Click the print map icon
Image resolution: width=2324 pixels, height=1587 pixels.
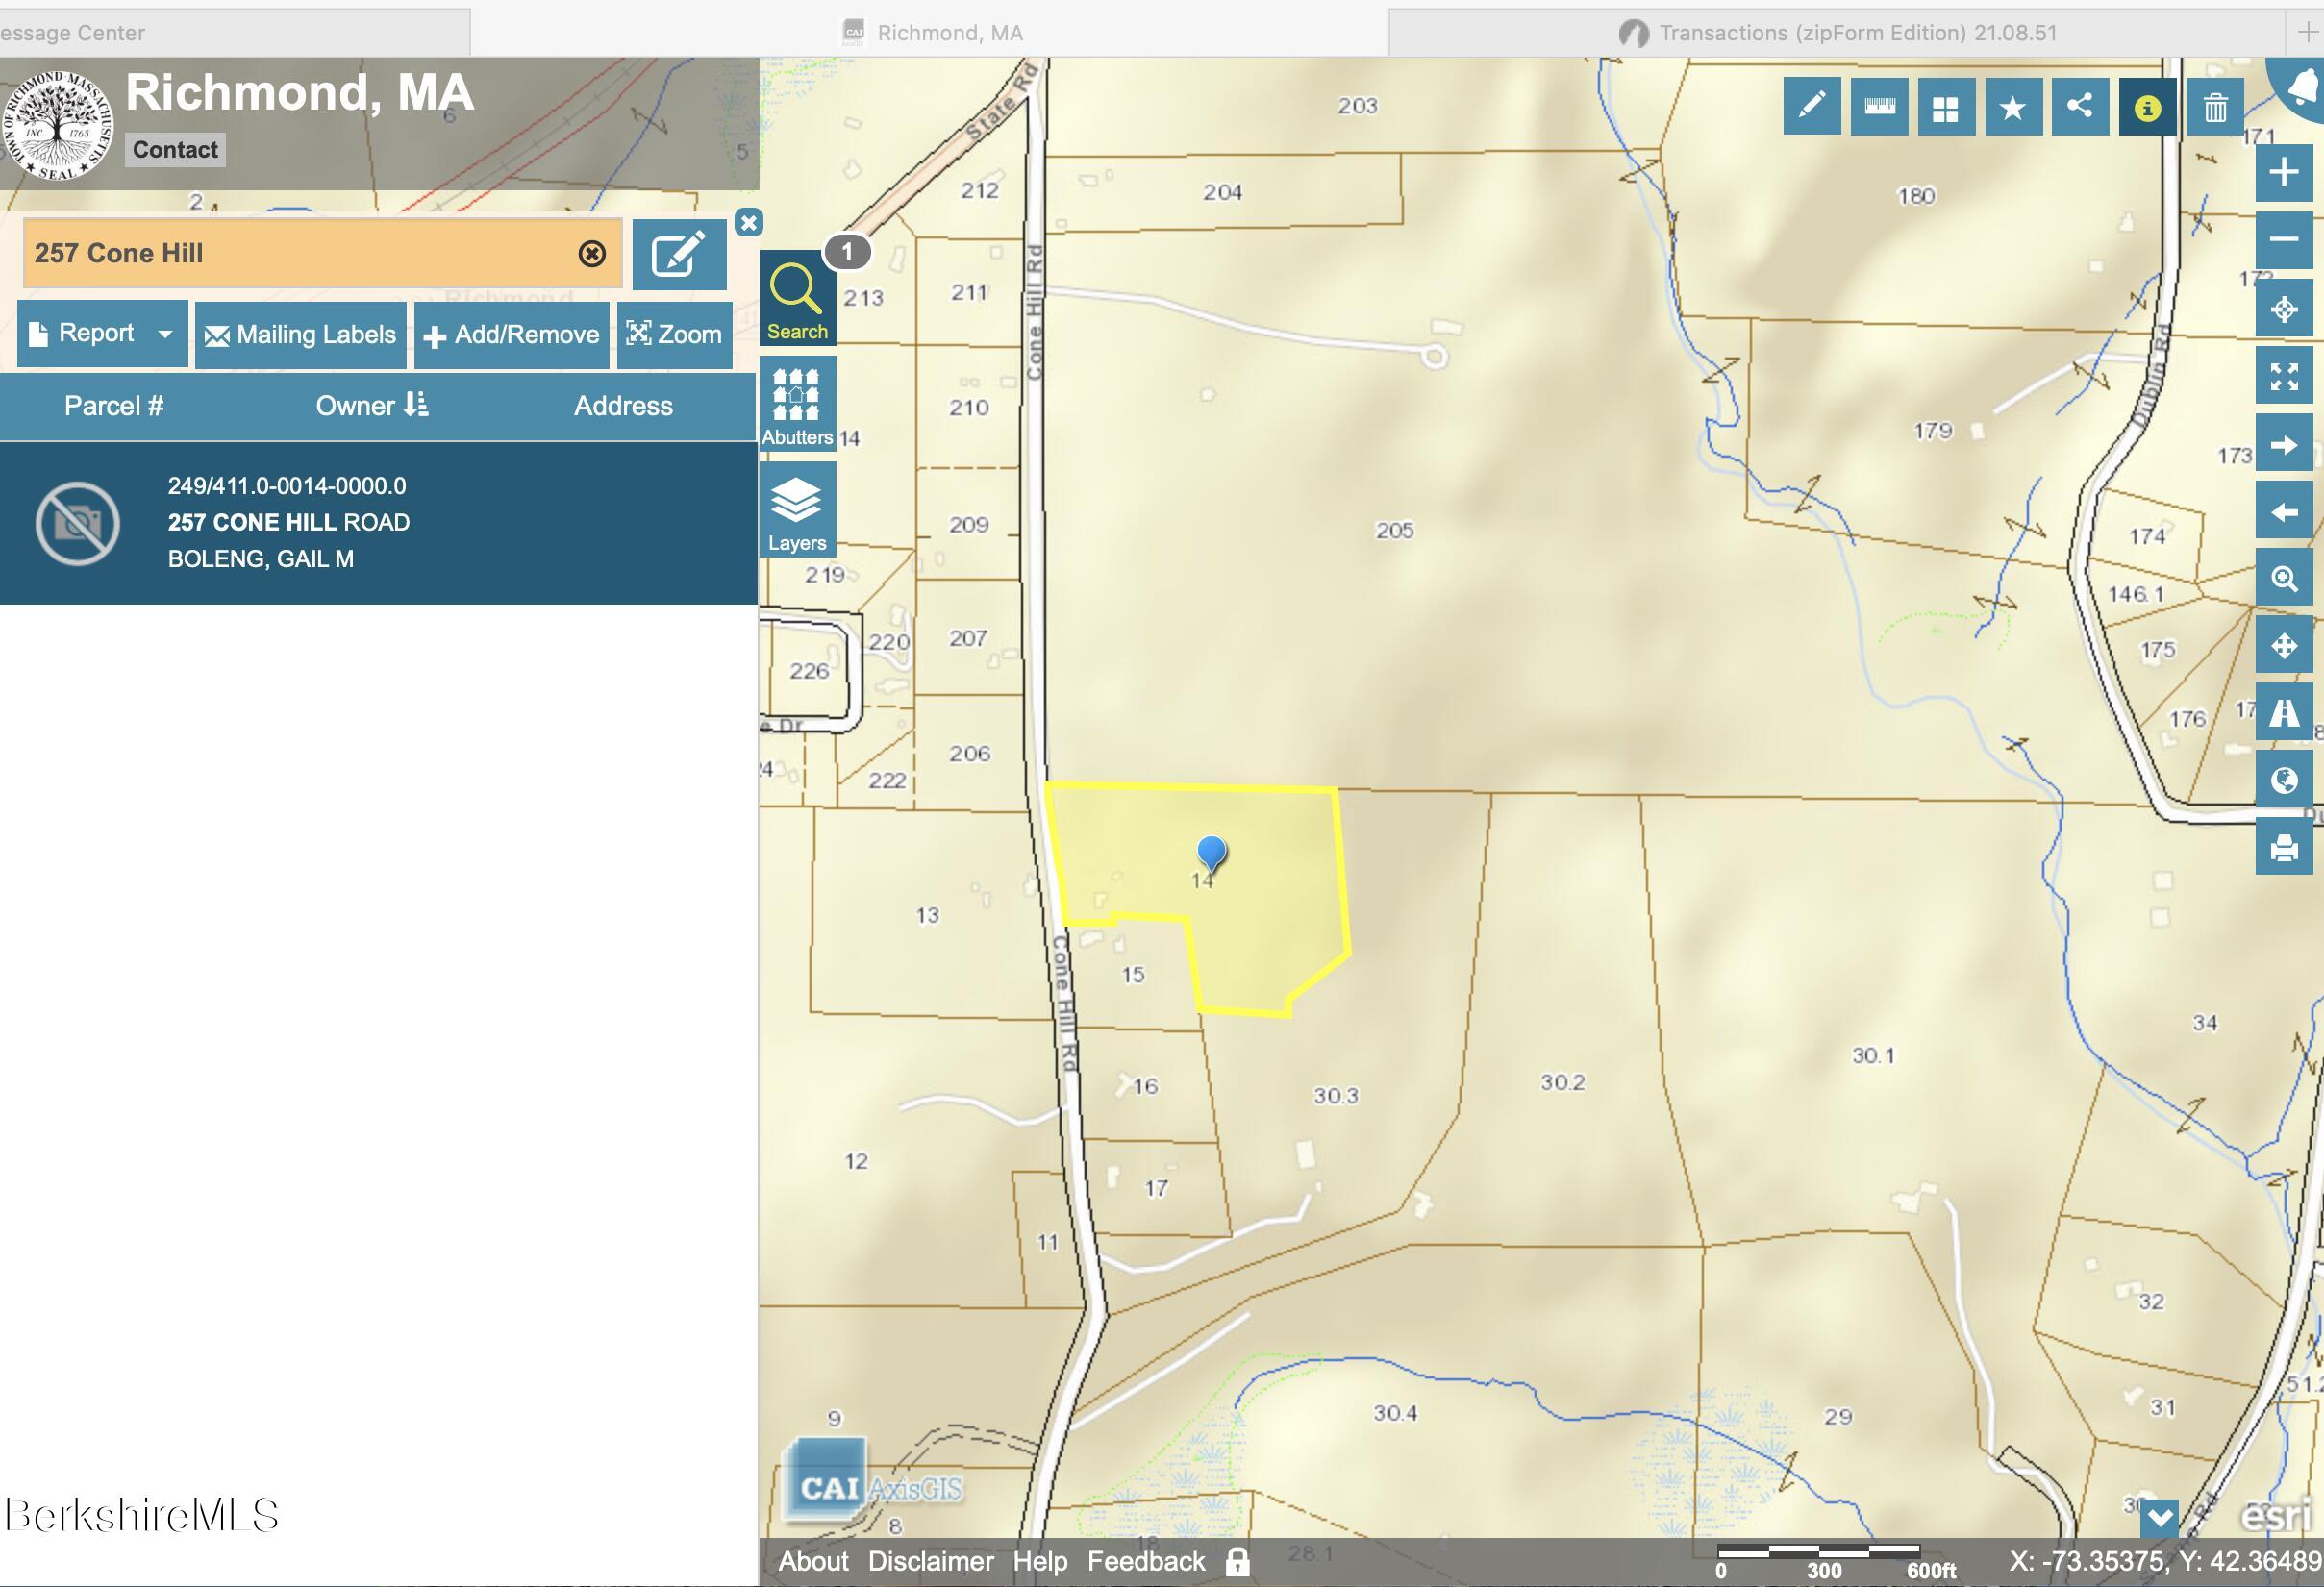(x=2284, y=848)
